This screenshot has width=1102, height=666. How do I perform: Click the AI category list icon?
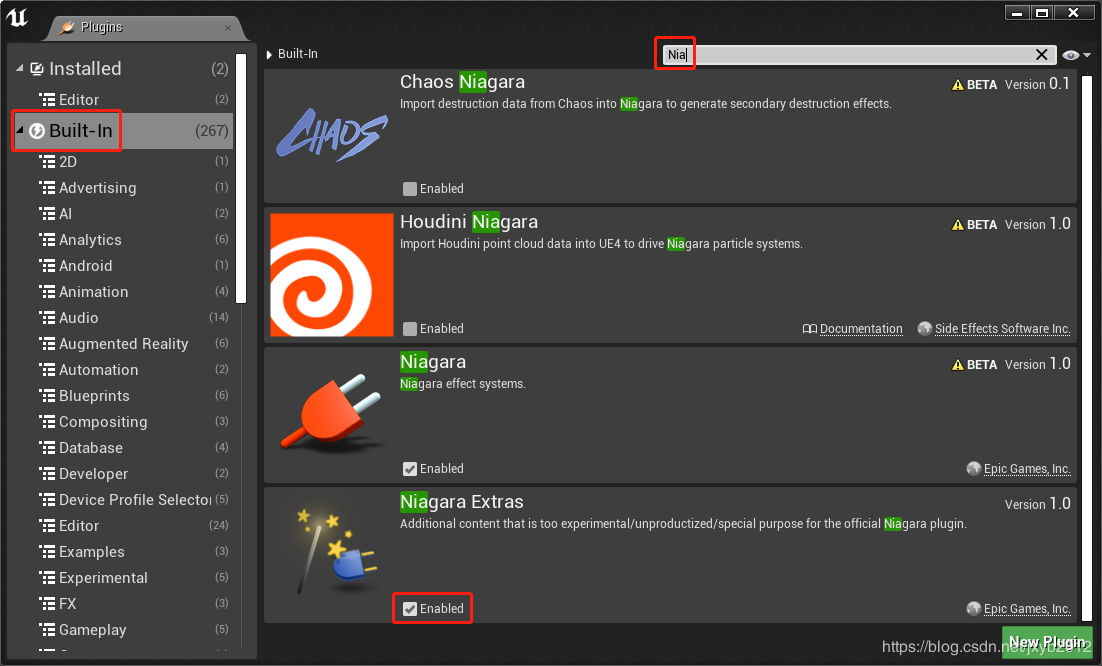coord(47,214)
